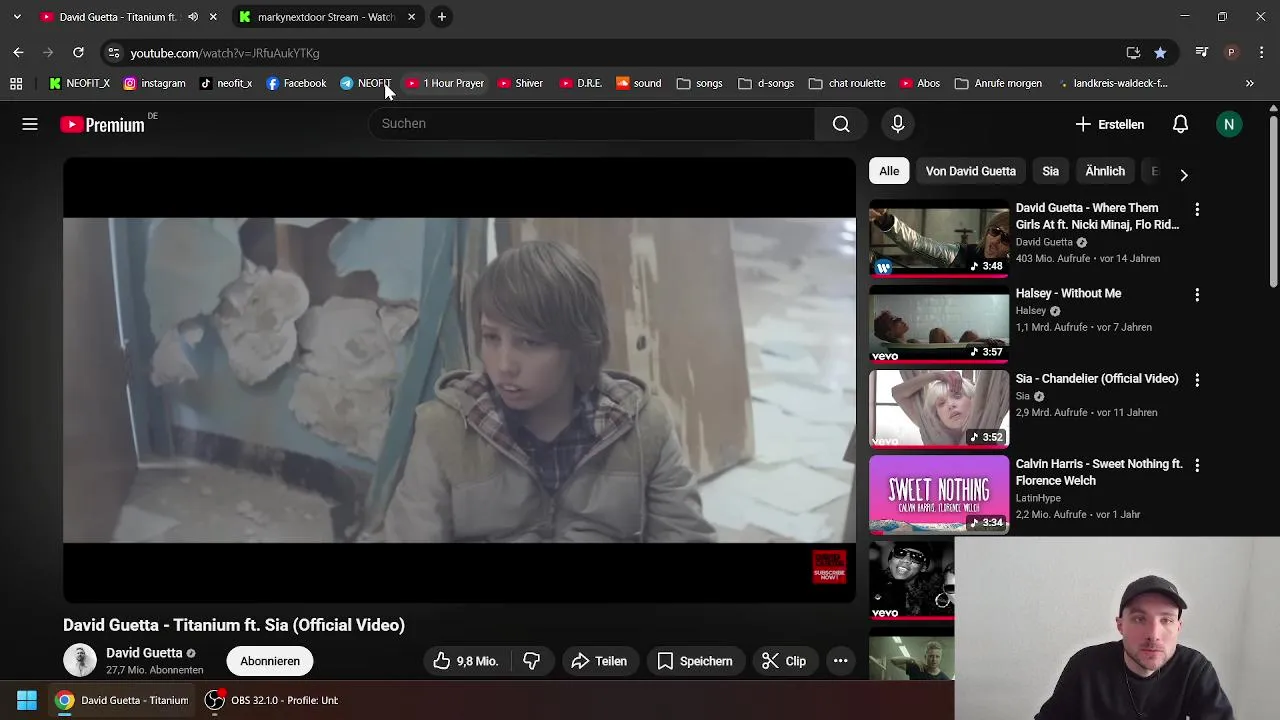1280x720 pixels.
Task: Open options menu for Where Them Girls At
Action: coord(1197,210)
